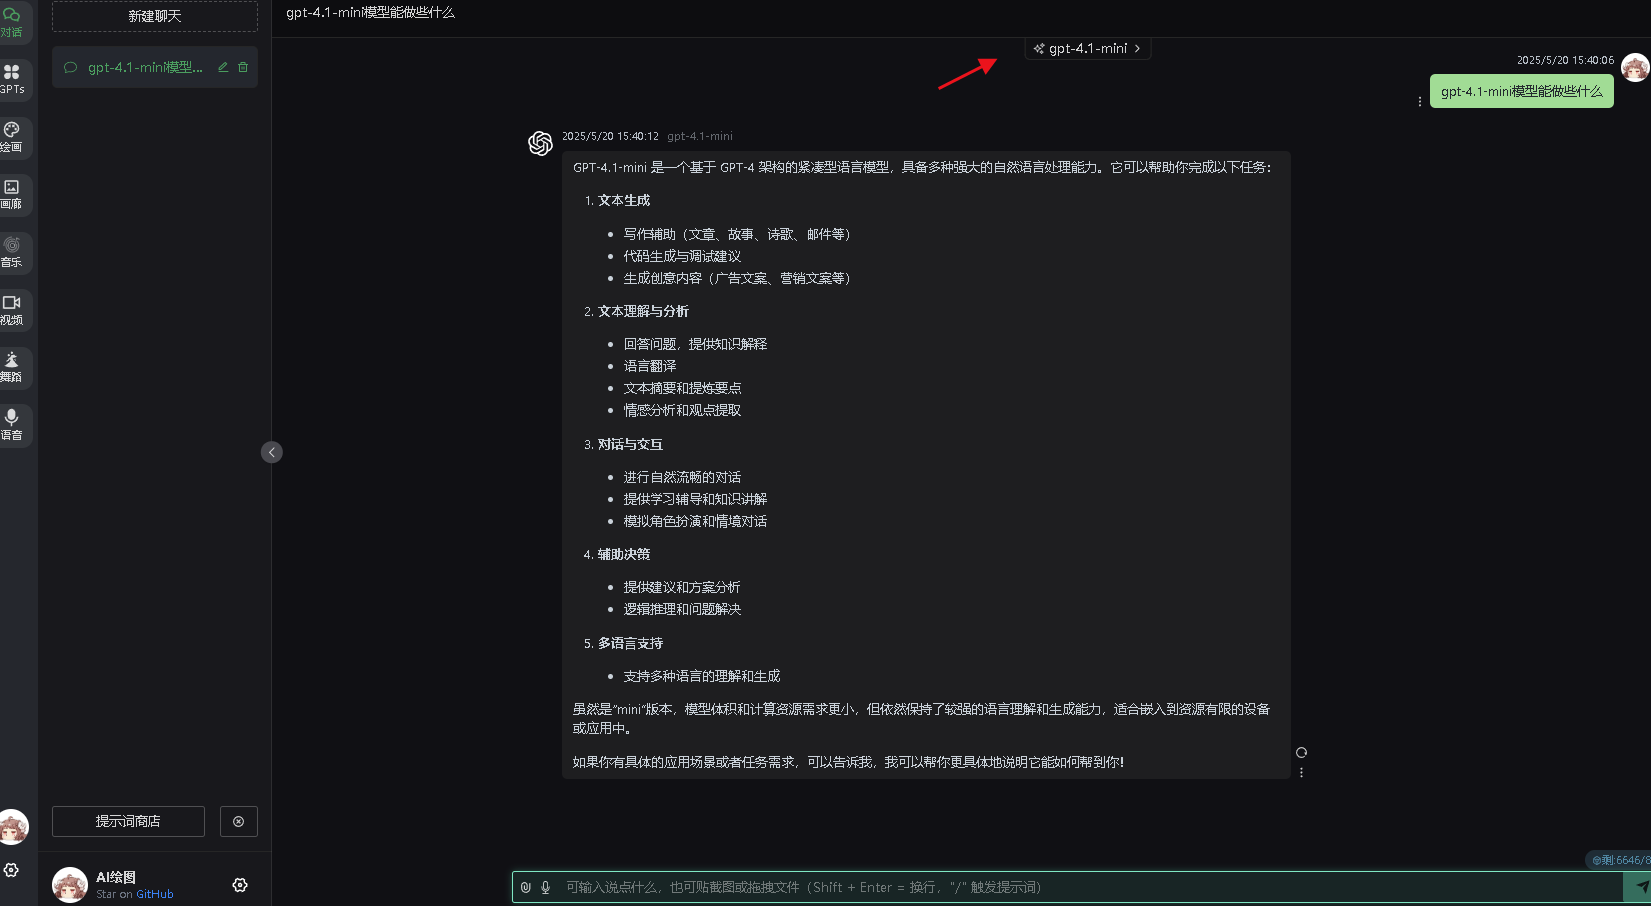Image resolution: width=1651 pixels, height=906 pixels.
Task: Open the 绘画 drawing palette icon
Action: (13, 138)
